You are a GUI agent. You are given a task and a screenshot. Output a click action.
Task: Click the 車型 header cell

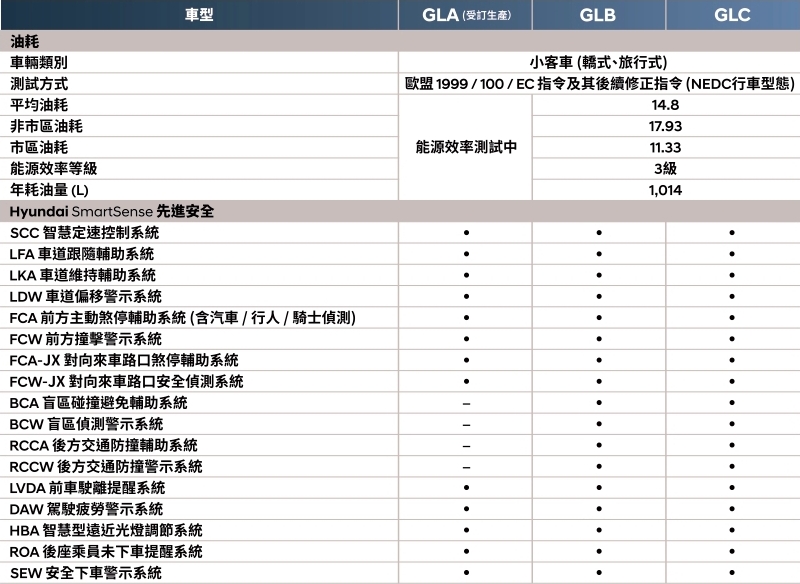pos(199,15)
